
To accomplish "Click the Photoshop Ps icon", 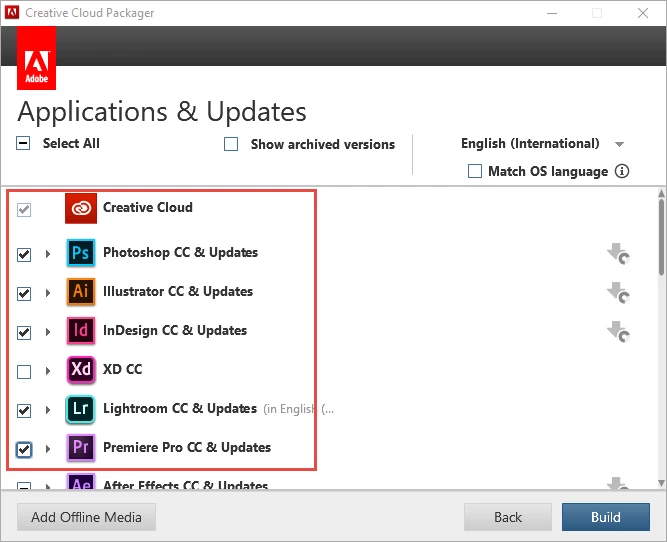I will pyautogui.click(x=81, y=253).
